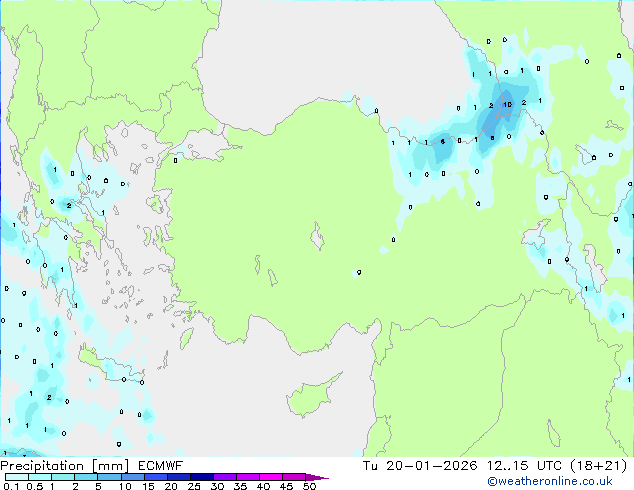This screenshot has width=634, height=490.
Task: Click the "30" legend scale label
Action: click(217, 486)
